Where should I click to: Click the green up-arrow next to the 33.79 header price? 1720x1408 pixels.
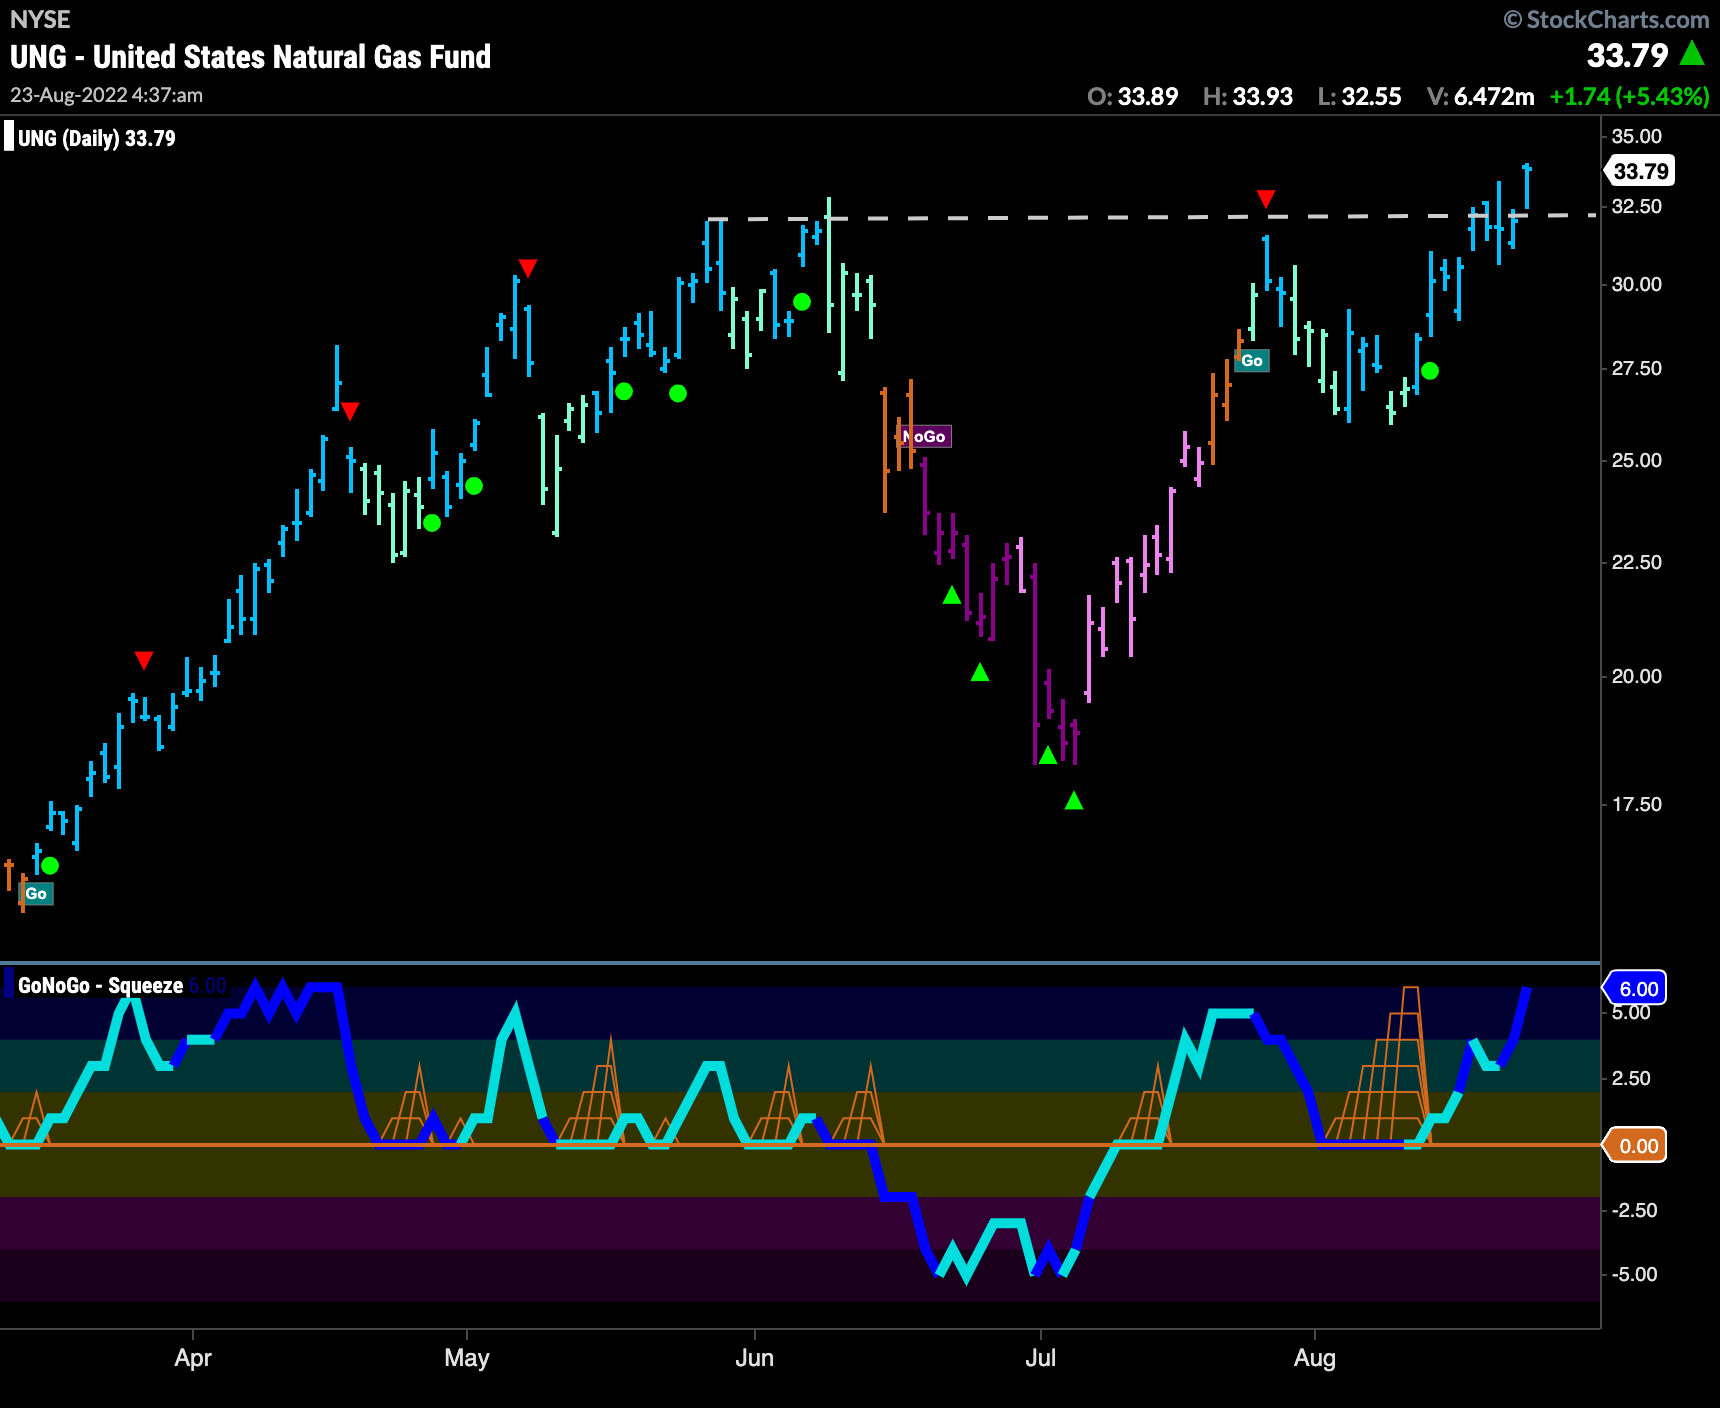coord(1692,53)
